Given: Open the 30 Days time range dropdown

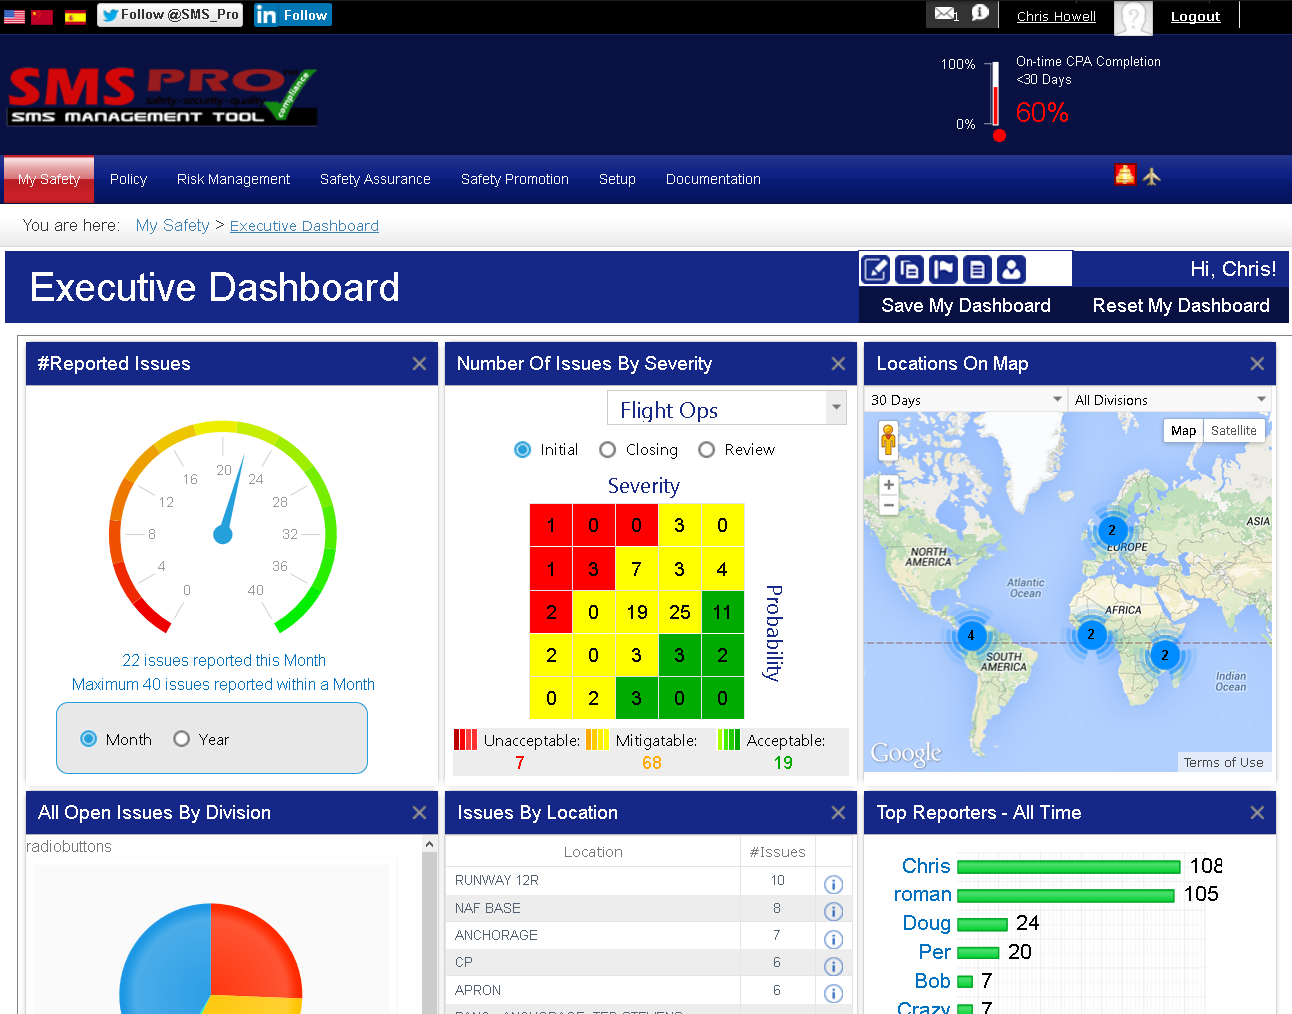Looking at the screenshot, I should [965, 400].
